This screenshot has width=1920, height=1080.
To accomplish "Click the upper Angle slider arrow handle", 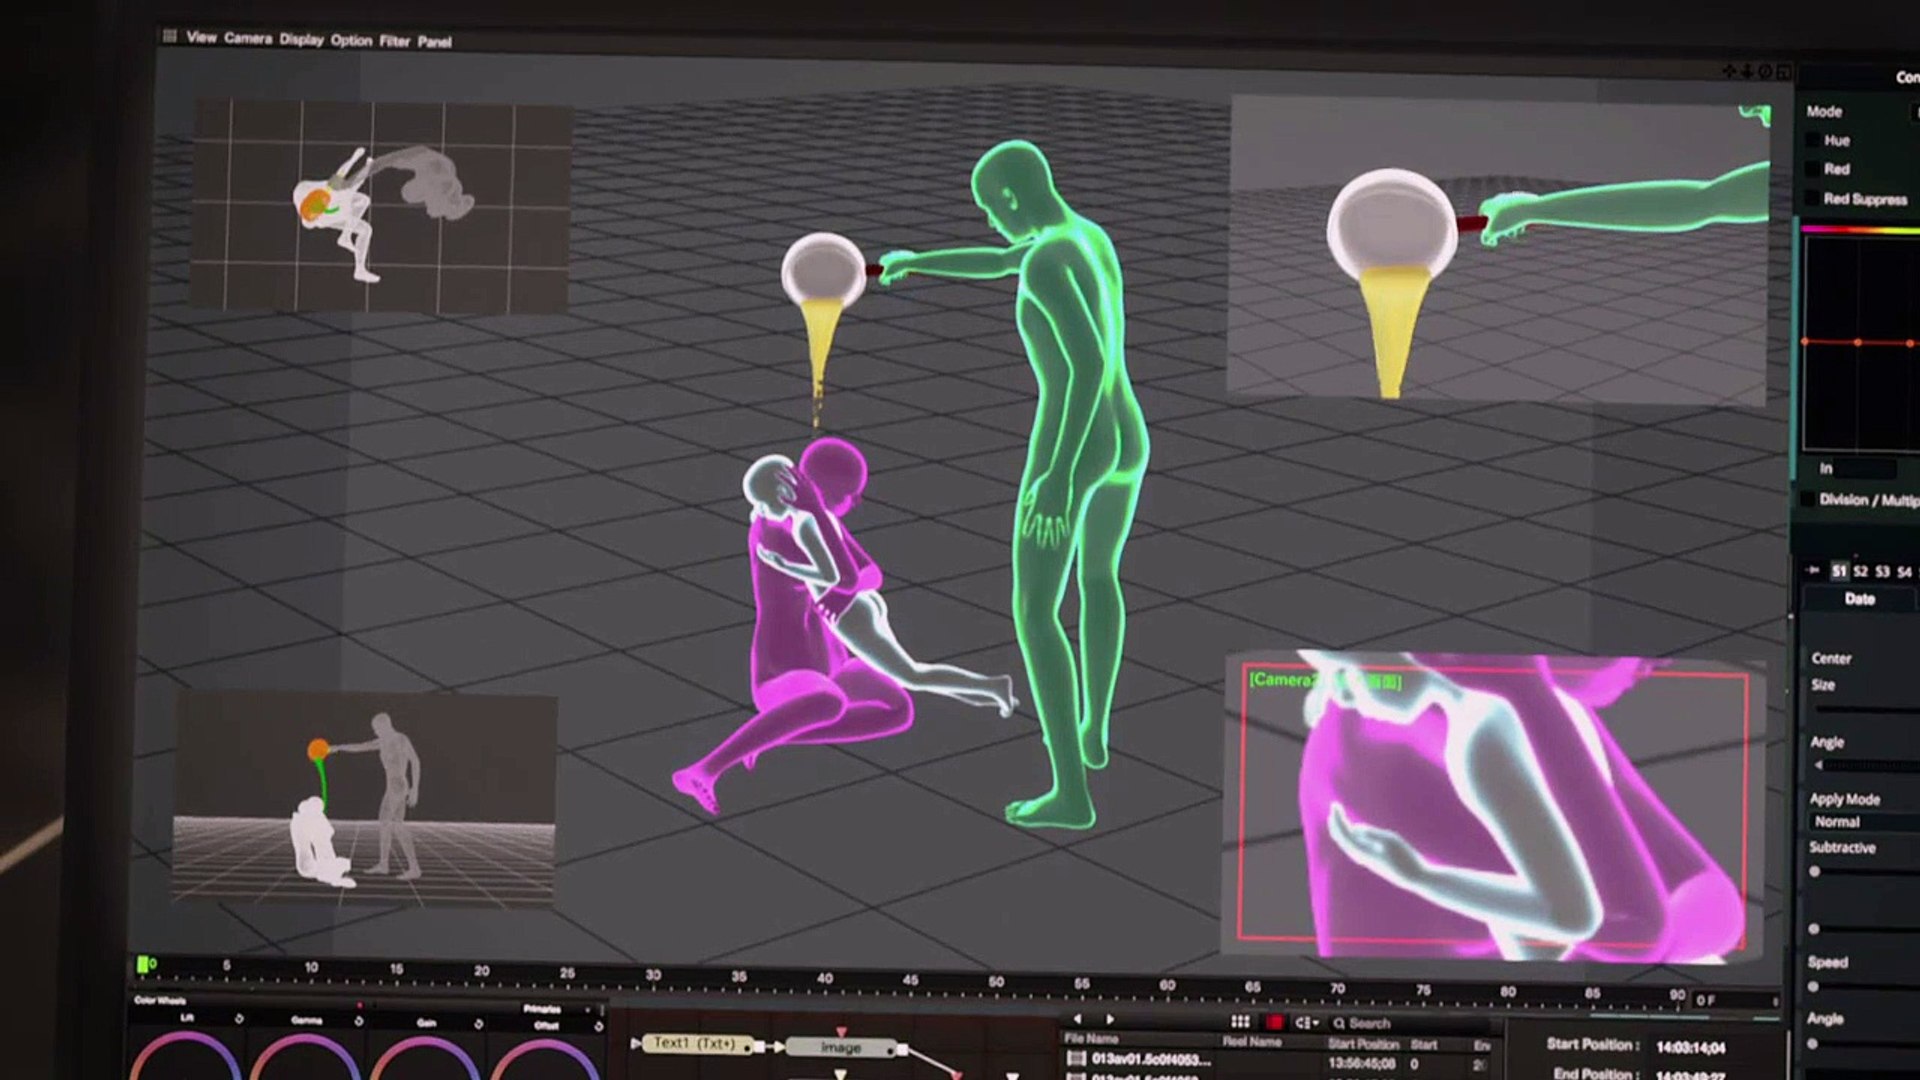I will (x=1819, y=765).
